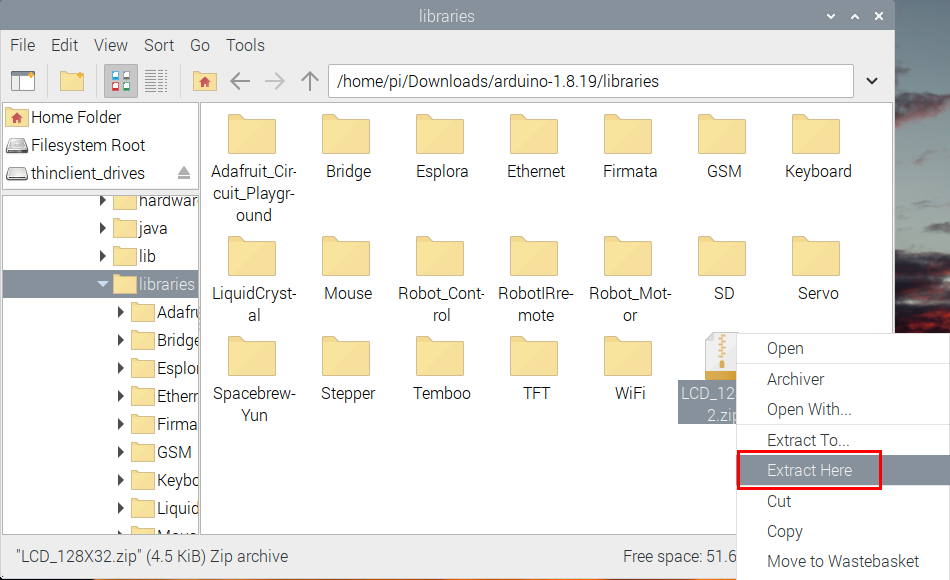The width and height of the screenshot is (950, 580).
Task: Select the lib folder in directory tree
Action: (x=147, y=256)
